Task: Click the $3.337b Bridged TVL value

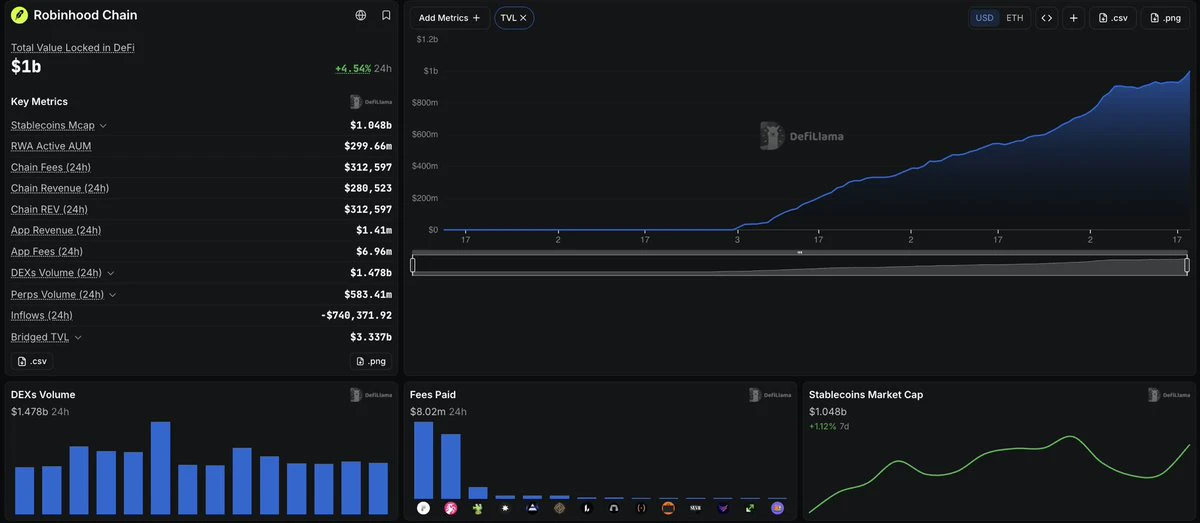Action: [371, 338]
